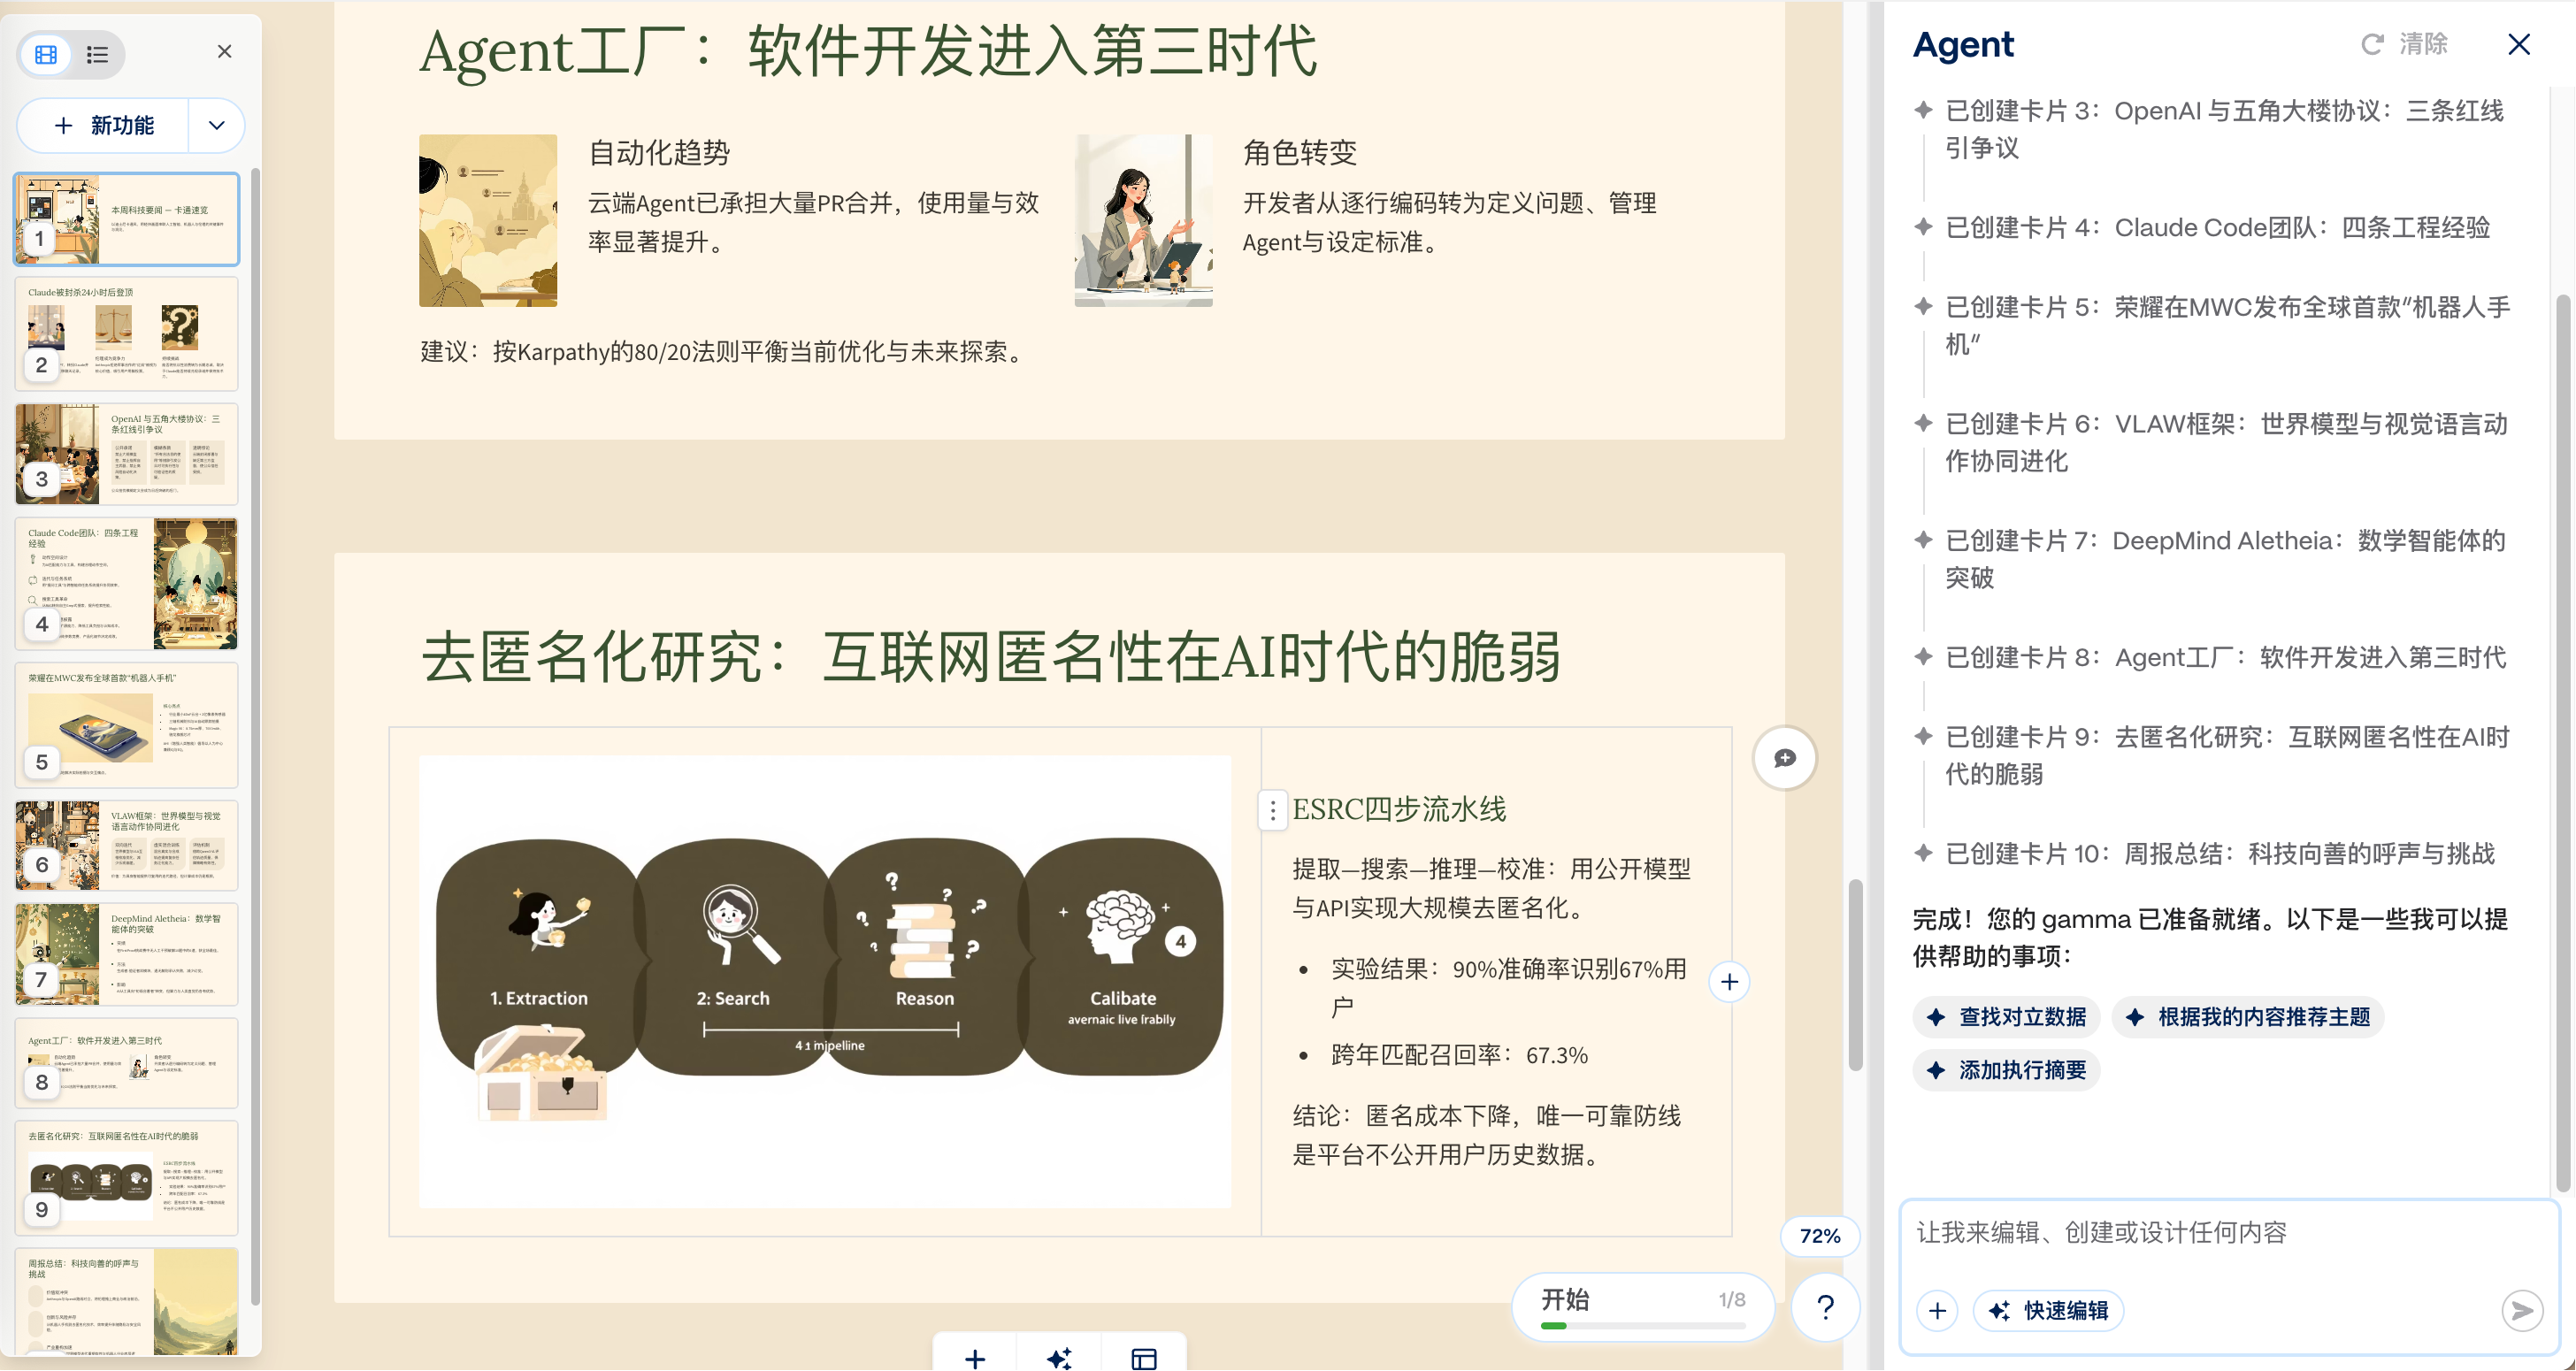Click 根据我的内容推荐主题 suggestion
Screen dimensions: 2576x1371
[2248, 1017]
